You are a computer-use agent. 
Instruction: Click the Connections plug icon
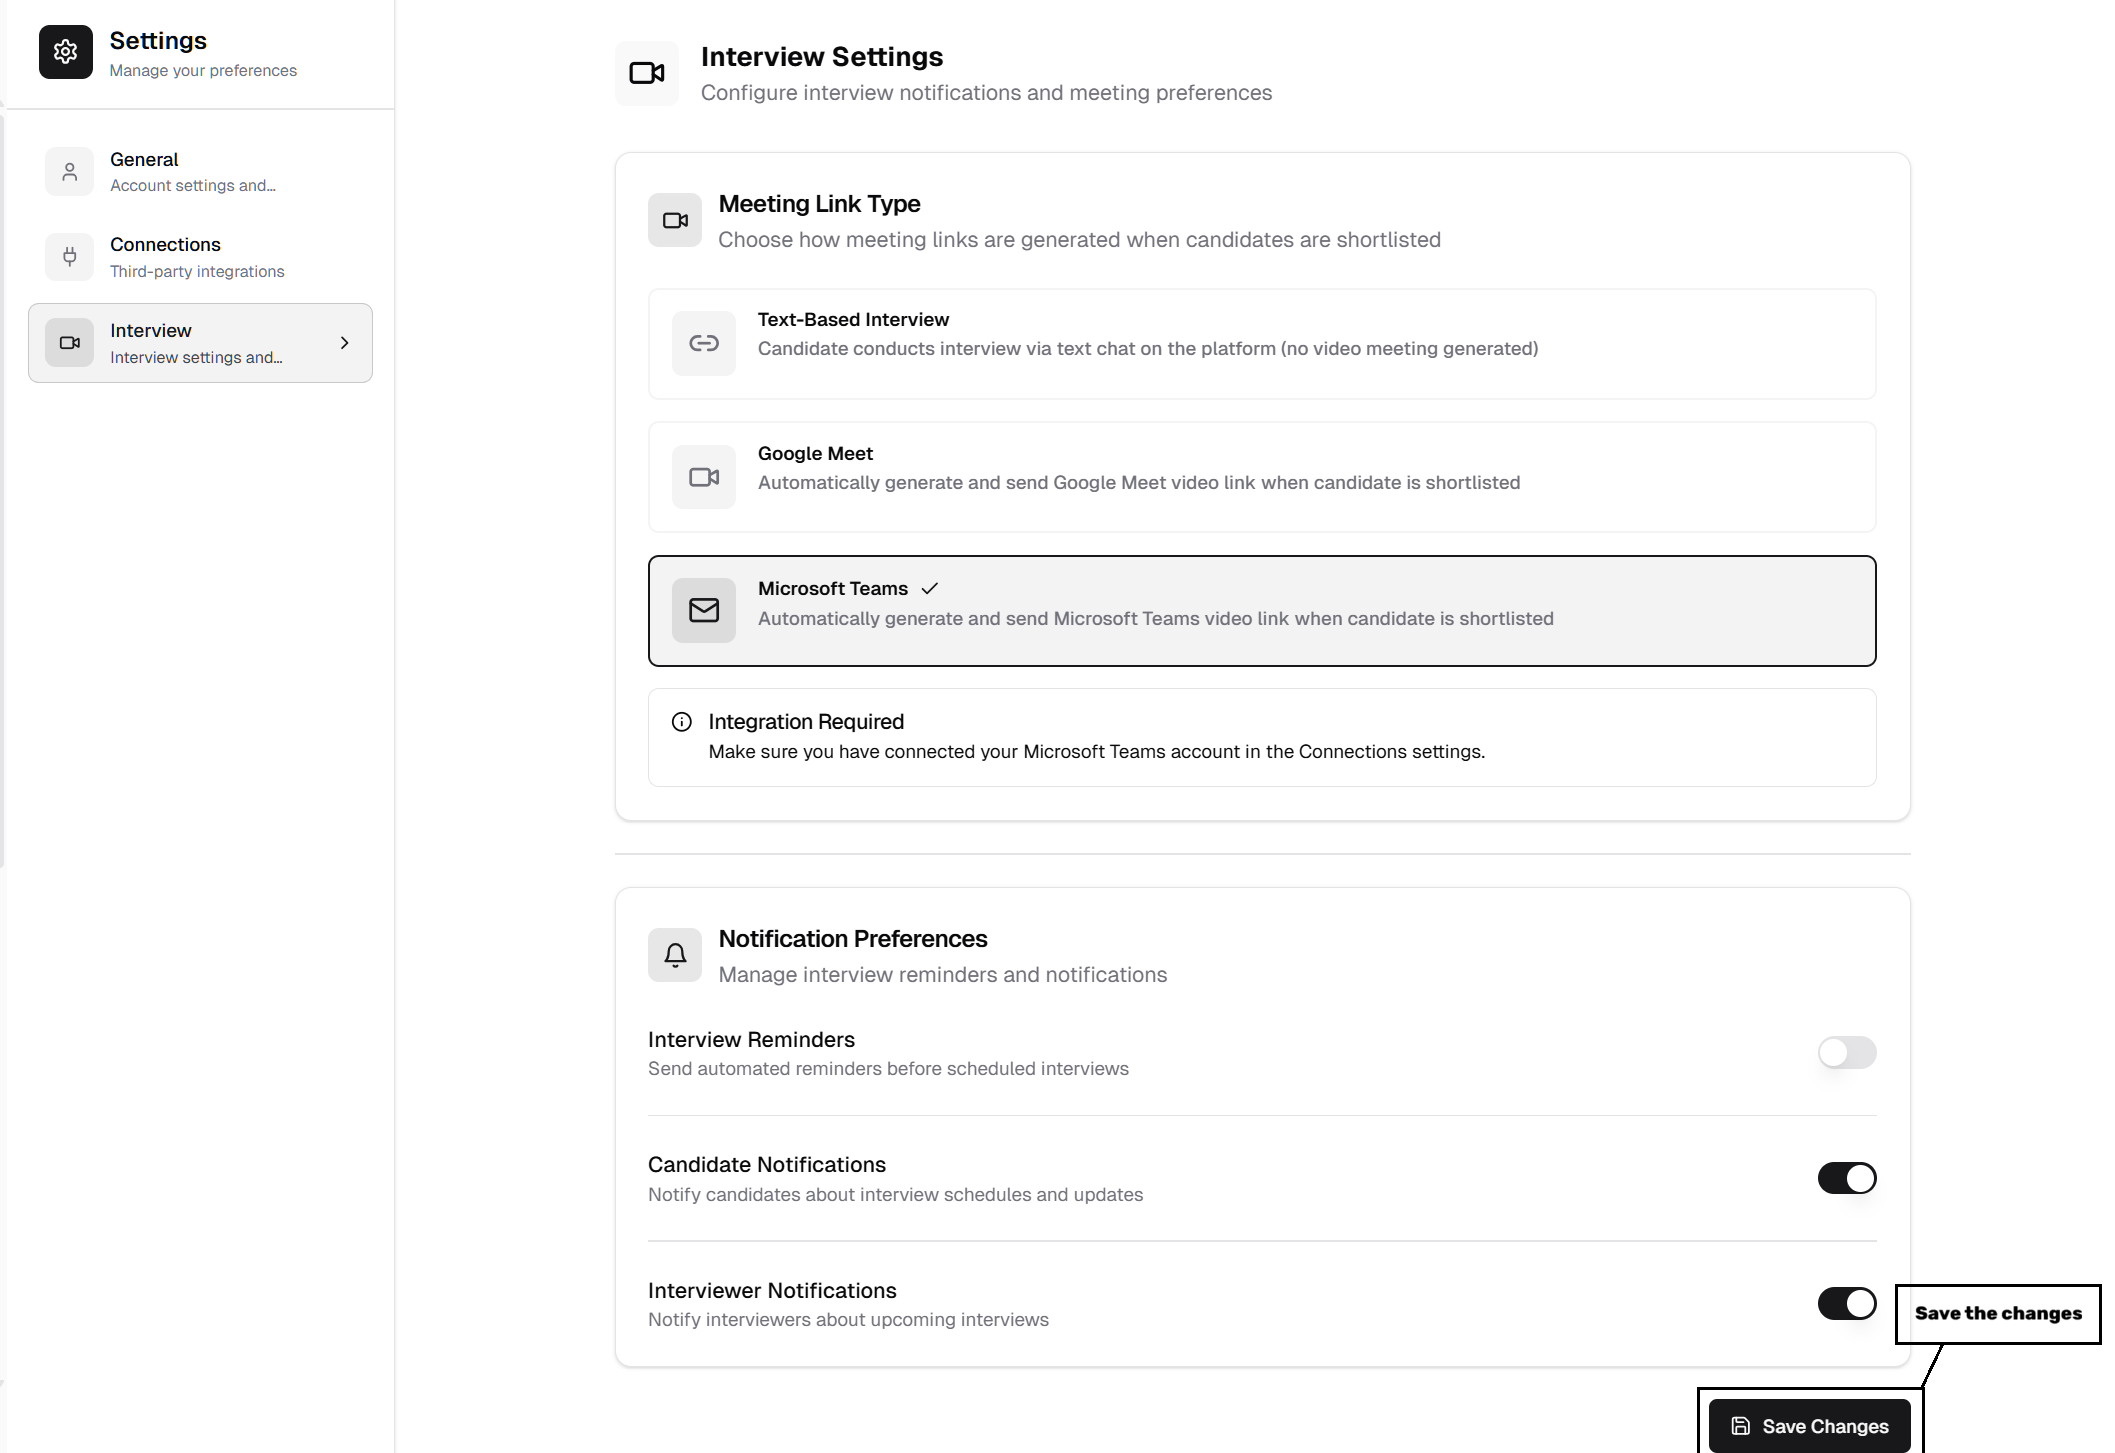[x=69, y=257]
